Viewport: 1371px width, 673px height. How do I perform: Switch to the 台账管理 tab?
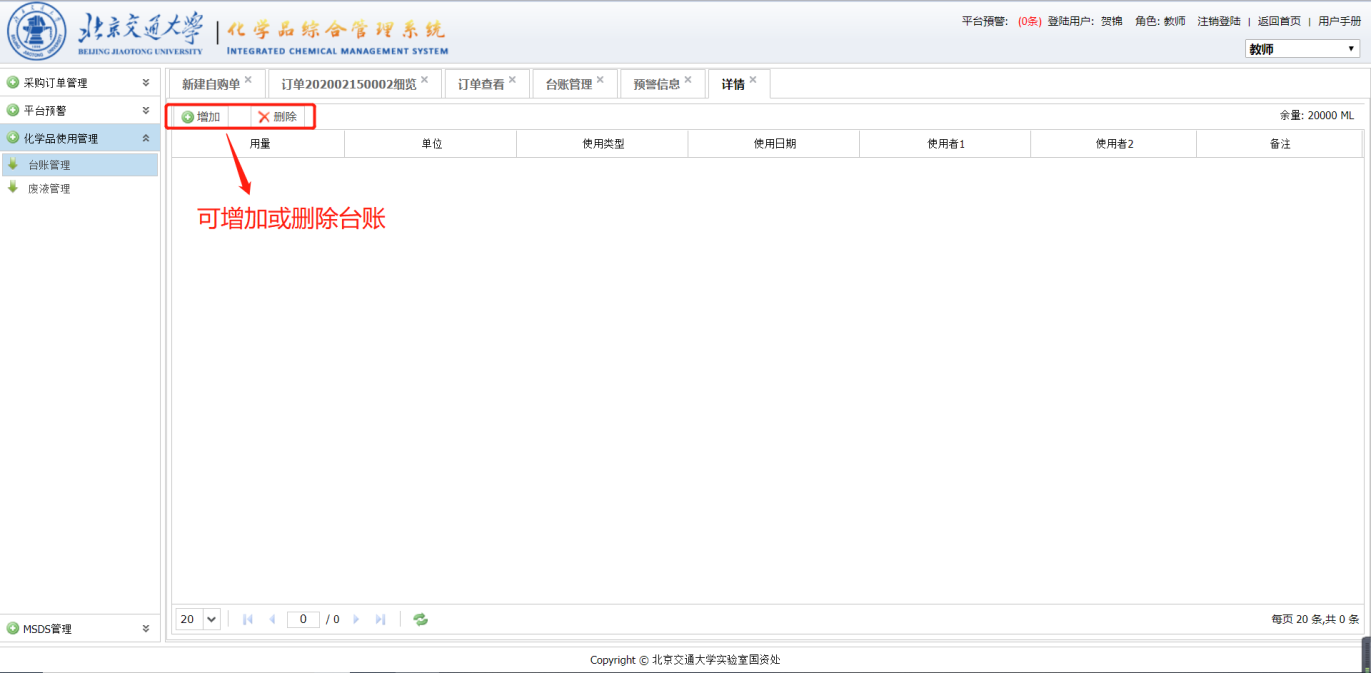pyautogui.click(x=568, y=85)
